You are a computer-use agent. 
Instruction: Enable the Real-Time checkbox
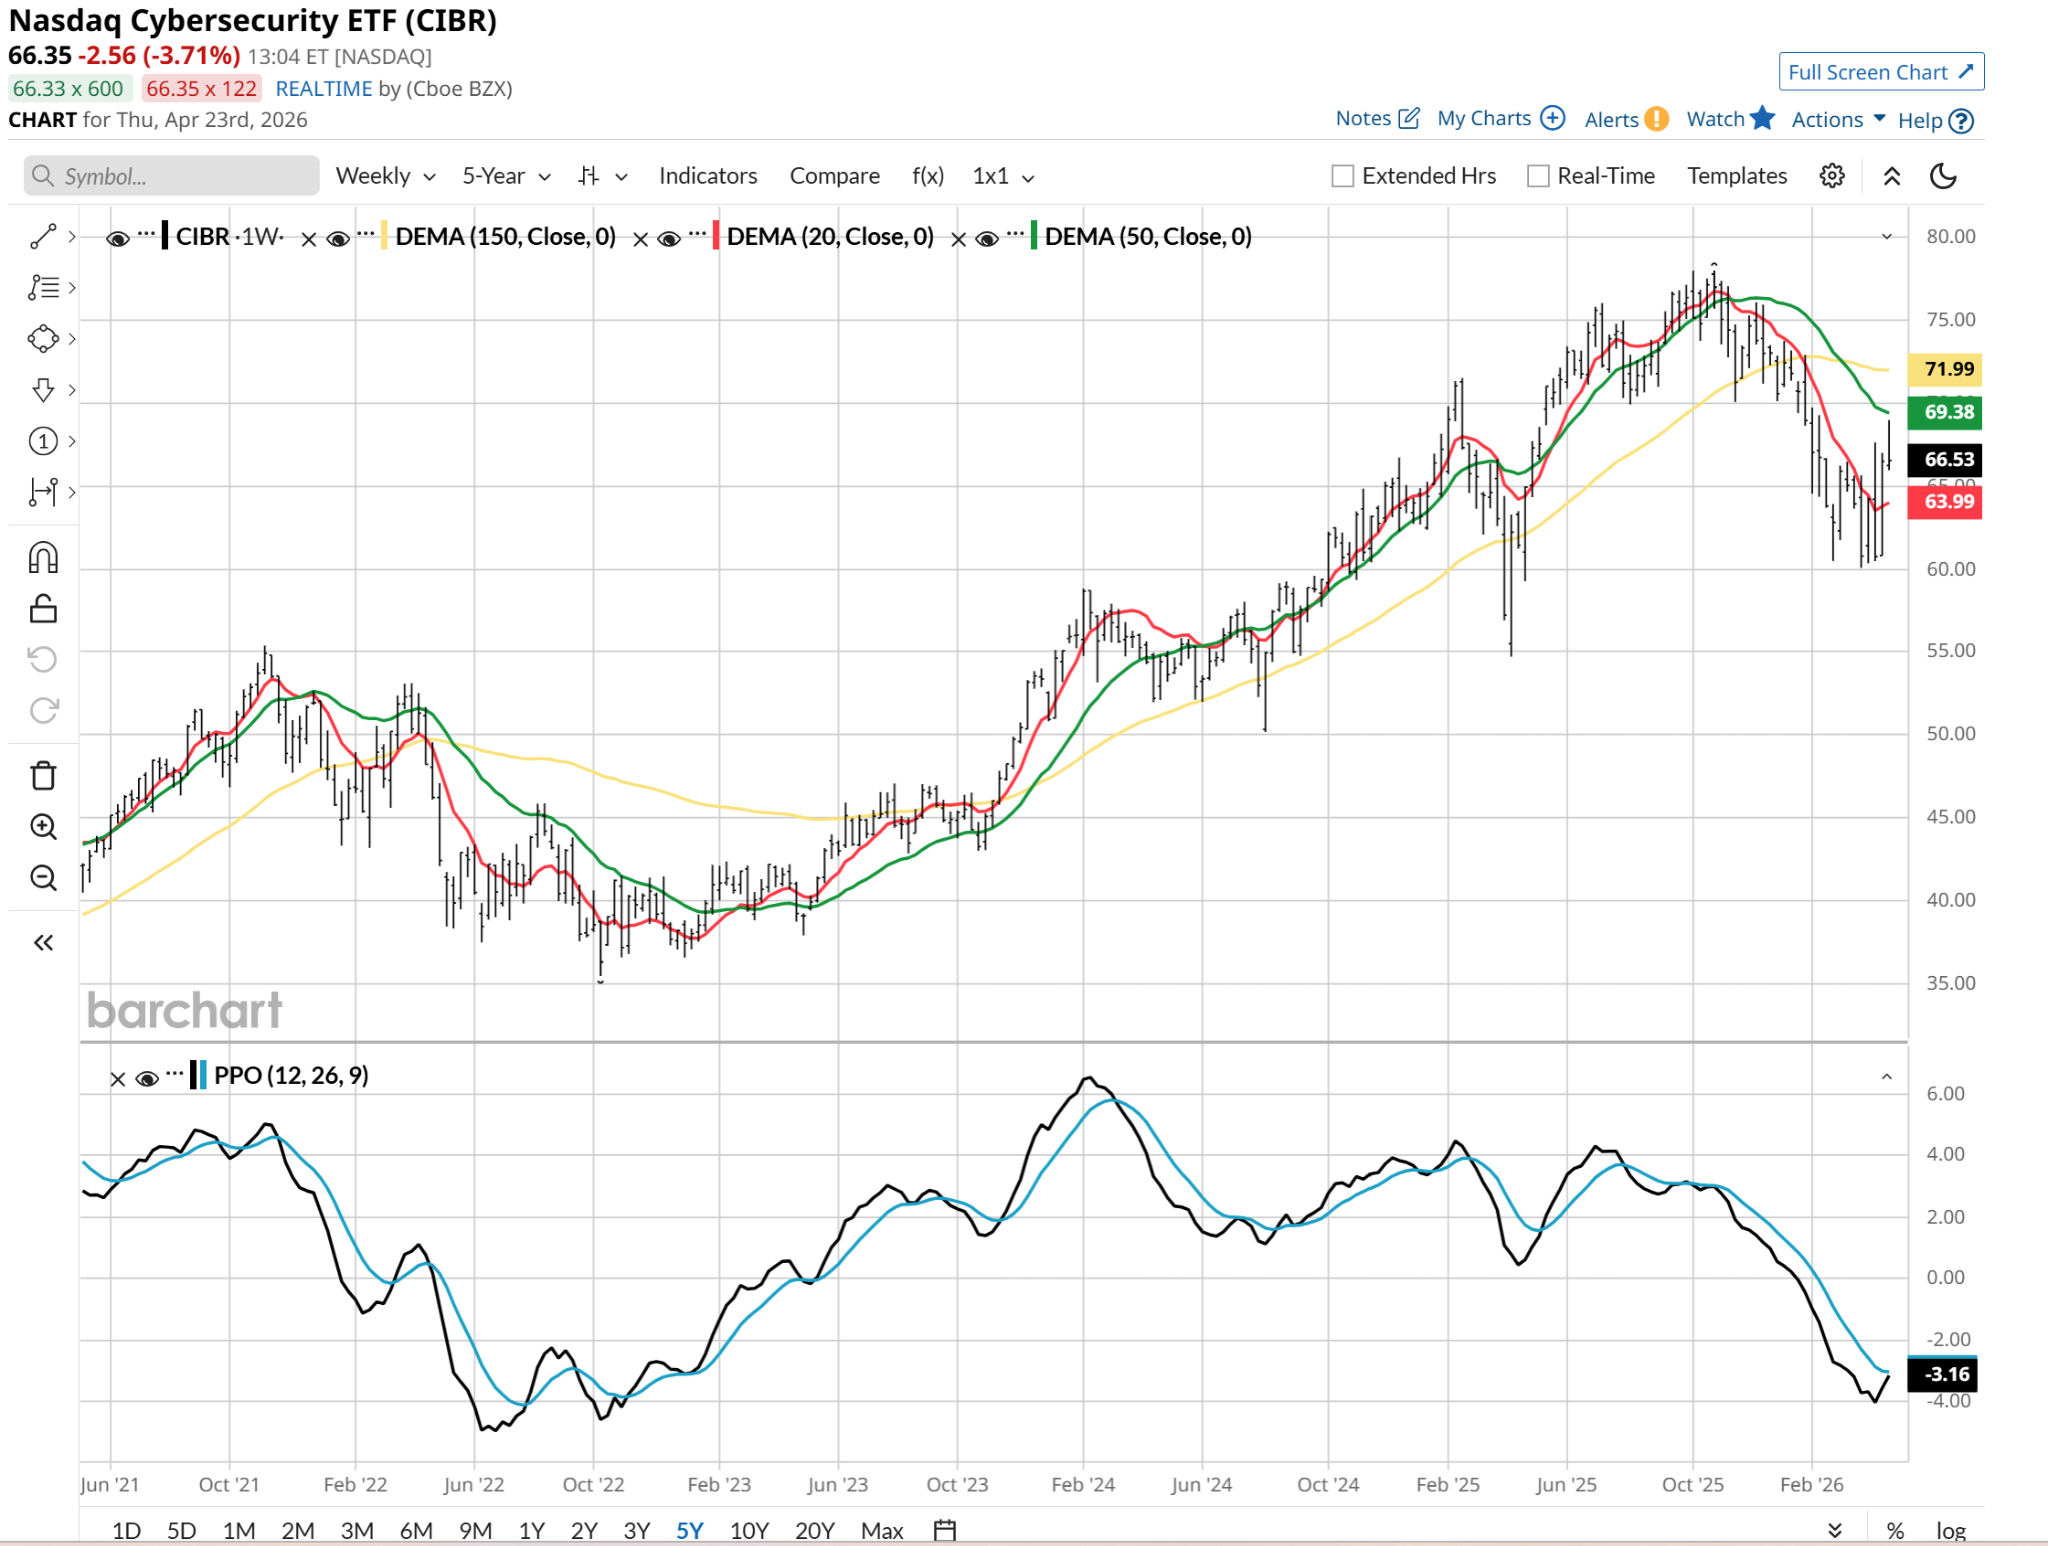(1538, 176)
